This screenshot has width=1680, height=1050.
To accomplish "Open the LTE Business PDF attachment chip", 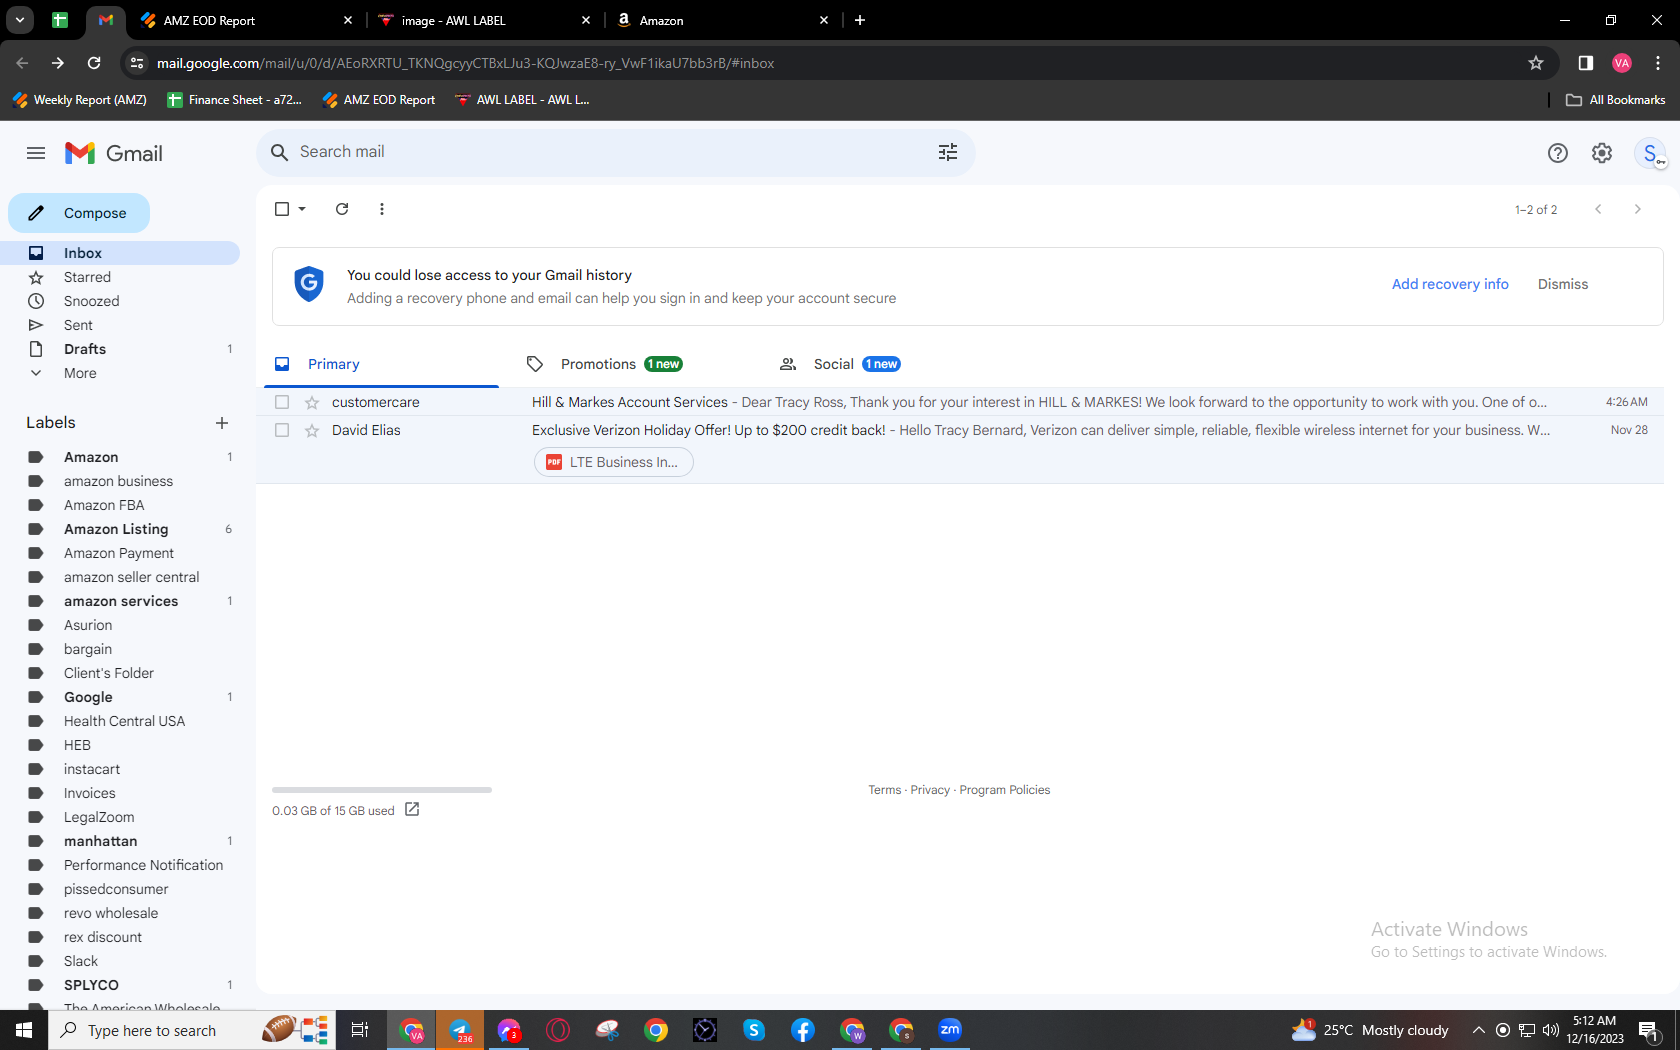I will click(x=614, y=462).
